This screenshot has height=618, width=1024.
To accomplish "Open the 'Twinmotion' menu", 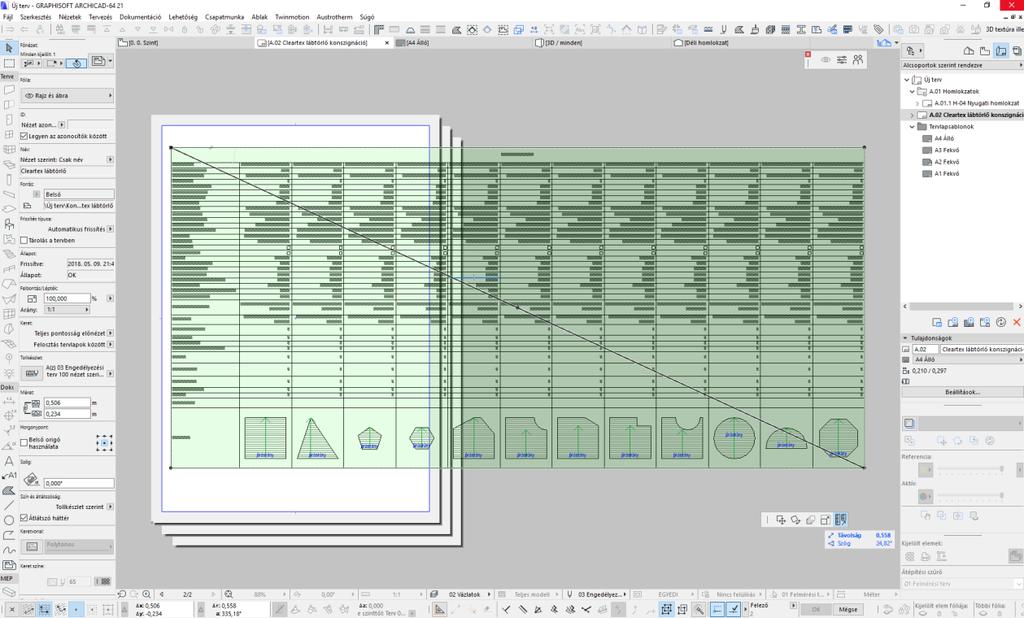I will (x=292, y=17).
